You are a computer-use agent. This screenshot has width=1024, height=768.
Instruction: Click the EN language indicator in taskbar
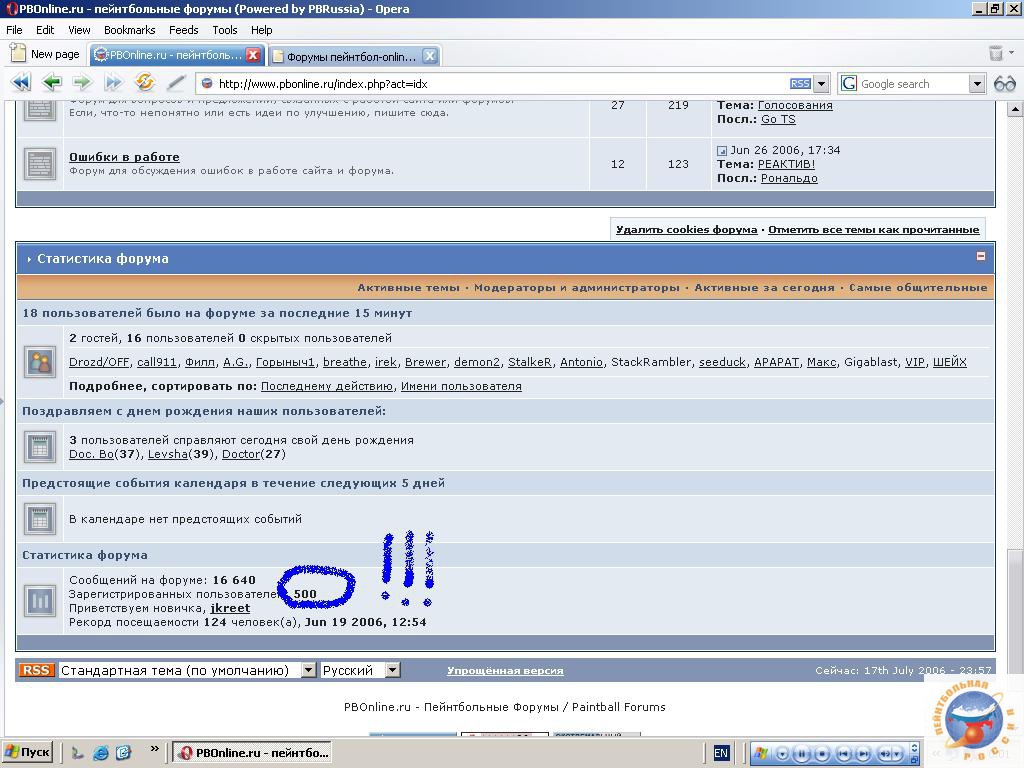[721, 753]
